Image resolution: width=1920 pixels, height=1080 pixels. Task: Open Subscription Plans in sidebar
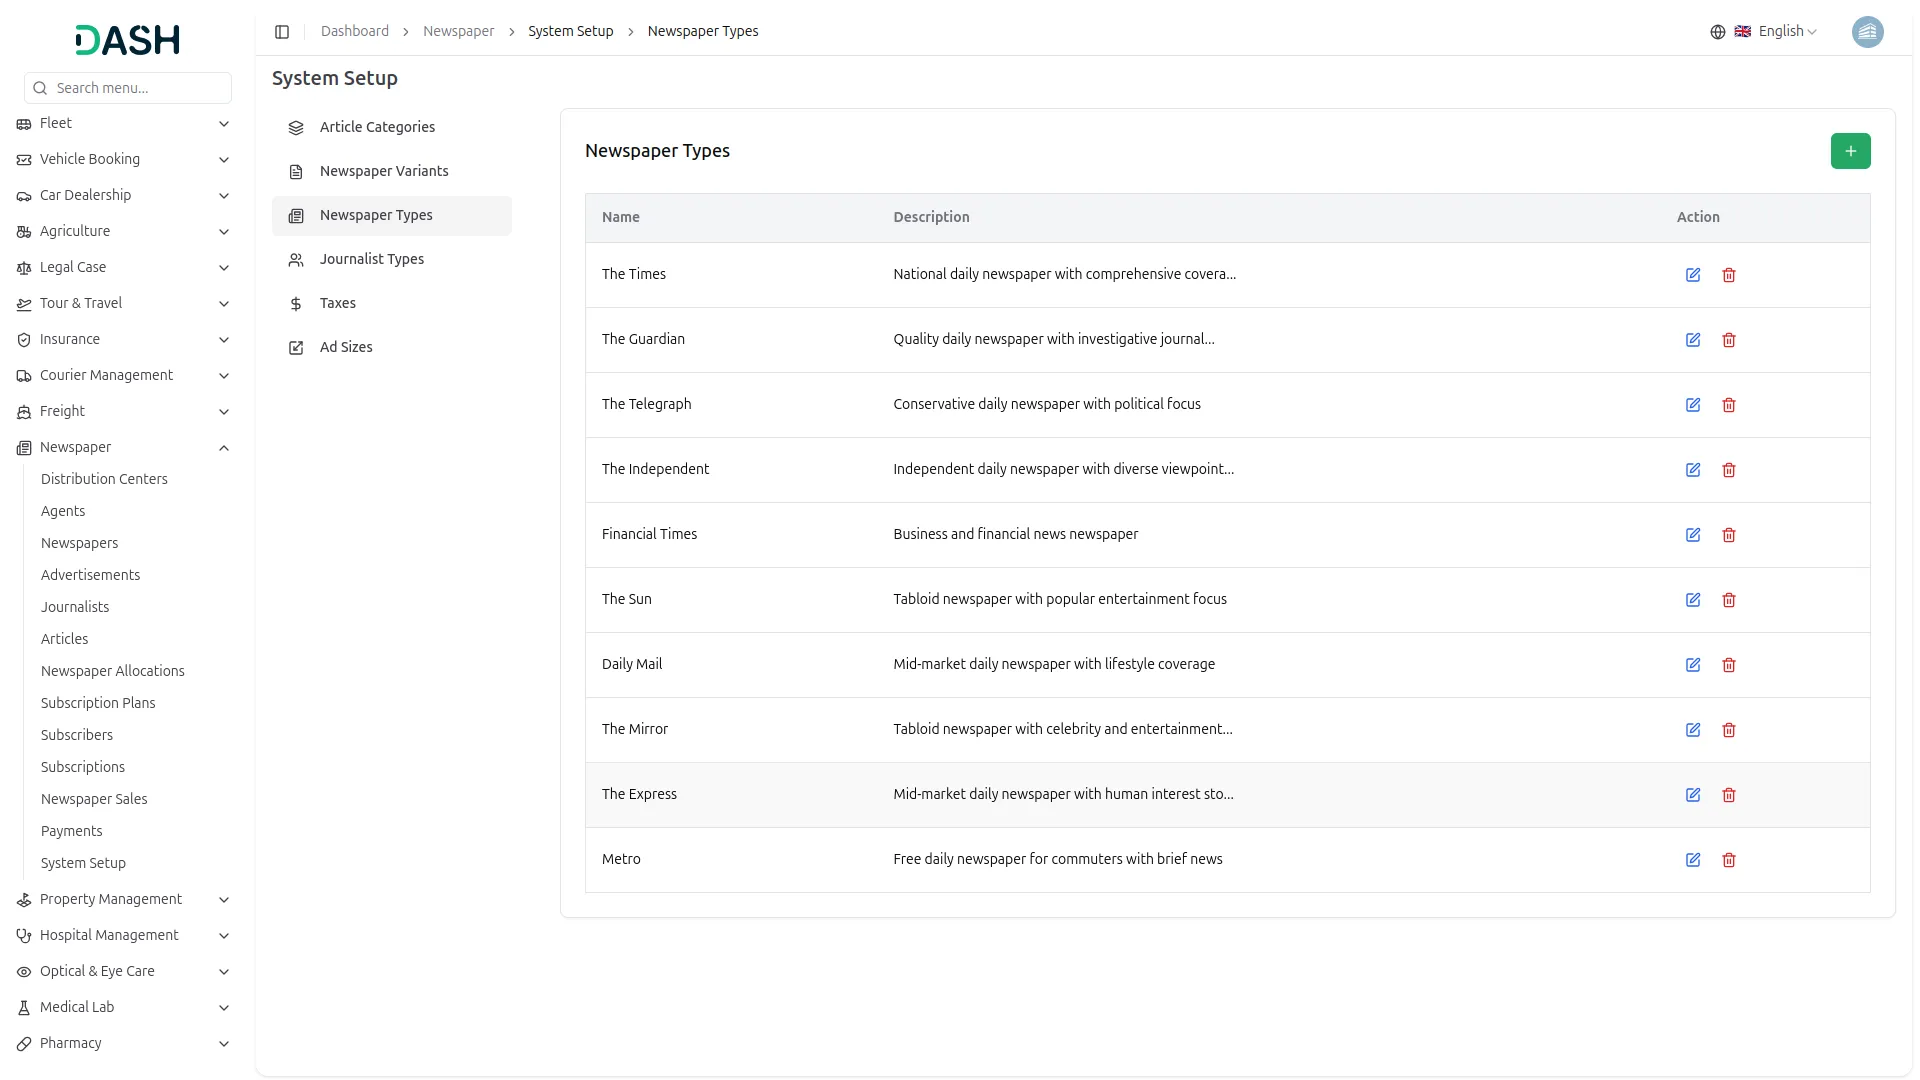pos(98,703)
